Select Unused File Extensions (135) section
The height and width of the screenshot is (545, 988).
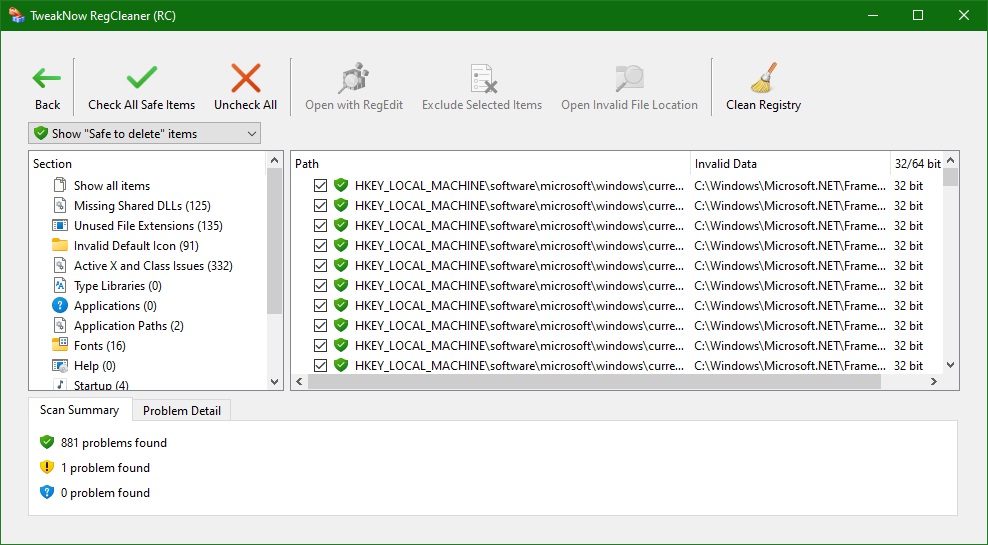(148, 226)
